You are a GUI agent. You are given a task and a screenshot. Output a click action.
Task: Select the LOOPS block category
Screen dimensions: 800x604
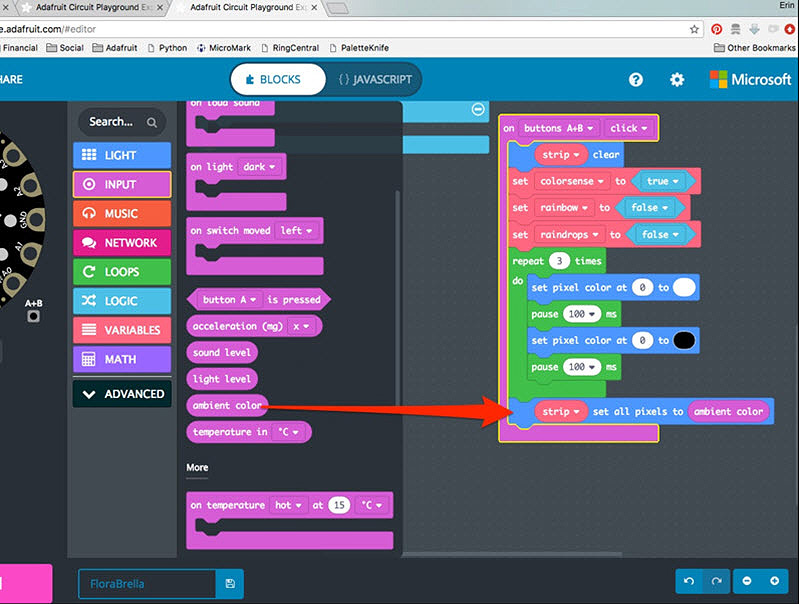[121, 271]
